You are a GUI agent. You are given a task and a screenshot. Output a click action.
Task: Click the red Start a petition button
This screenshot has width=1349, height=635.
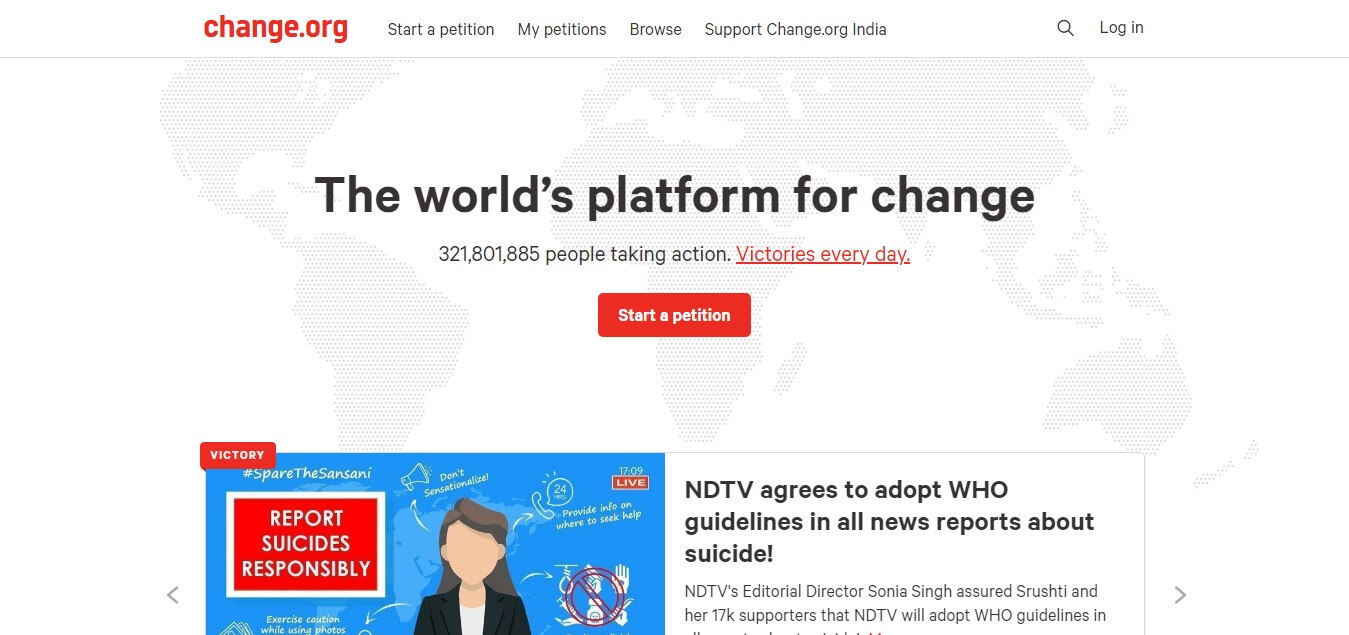click(674, 315)
